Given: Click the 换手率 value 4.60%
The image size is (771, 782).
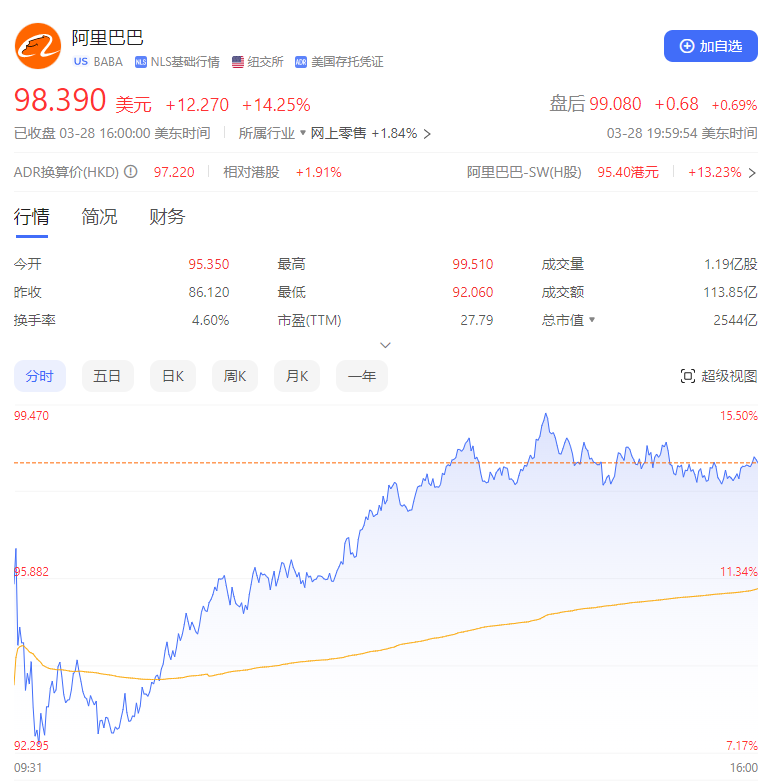Looking at the screenshot, I should [210, 320].
